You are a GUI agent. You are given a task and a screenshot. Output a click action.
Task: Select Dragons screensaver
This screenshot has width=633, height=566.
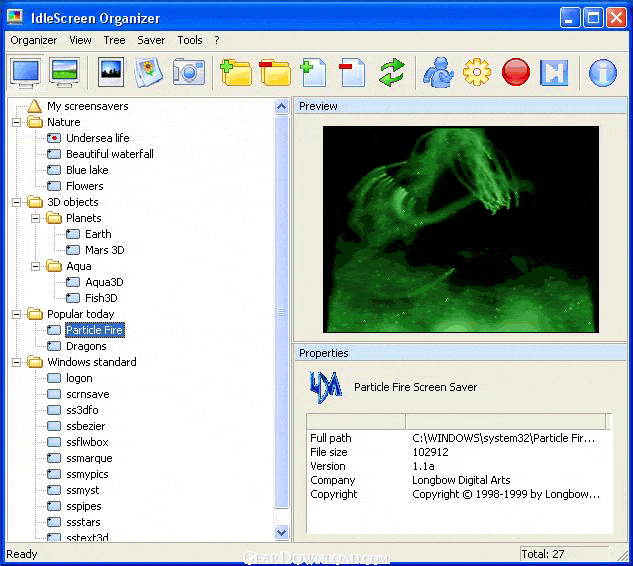tap(86, 346)
